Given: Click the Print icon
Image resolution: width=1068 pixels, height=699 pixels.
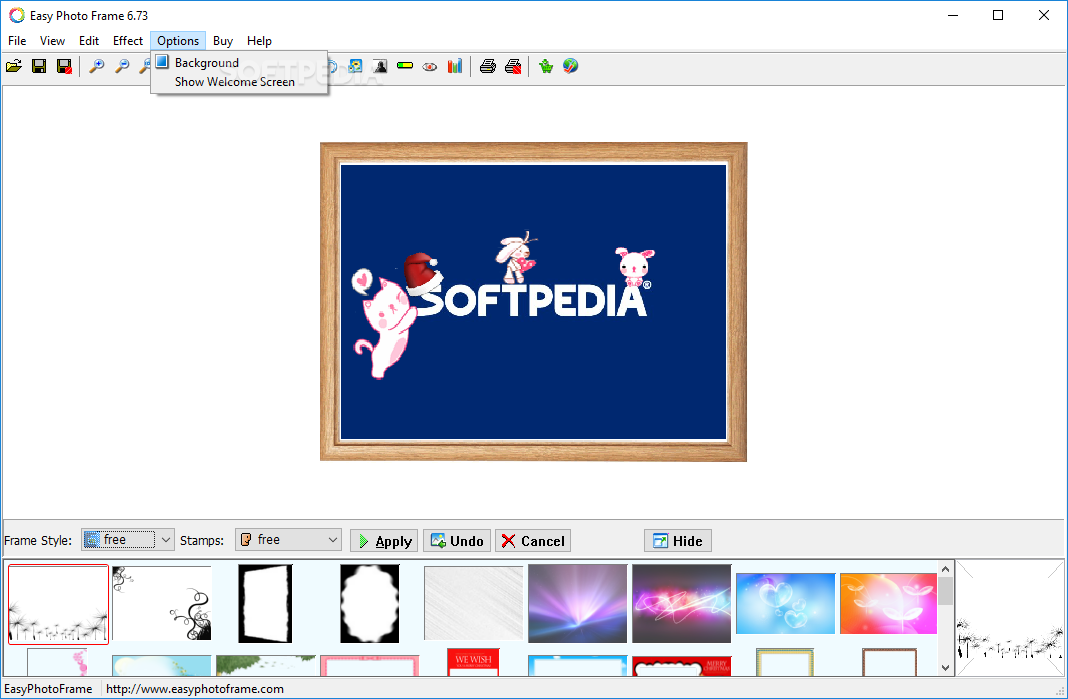Looking at the screenshot, I should click(x=488, y=66).
